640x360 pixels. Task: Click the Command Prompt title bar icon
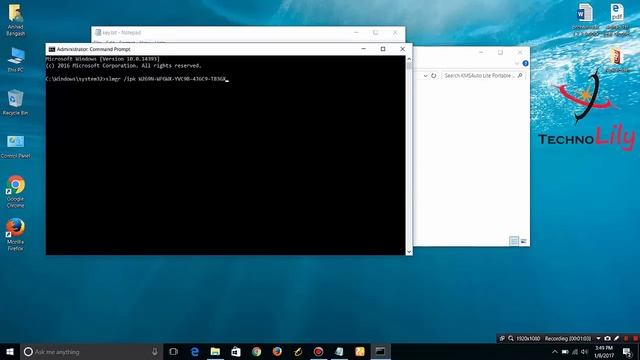tap(52, 49)
